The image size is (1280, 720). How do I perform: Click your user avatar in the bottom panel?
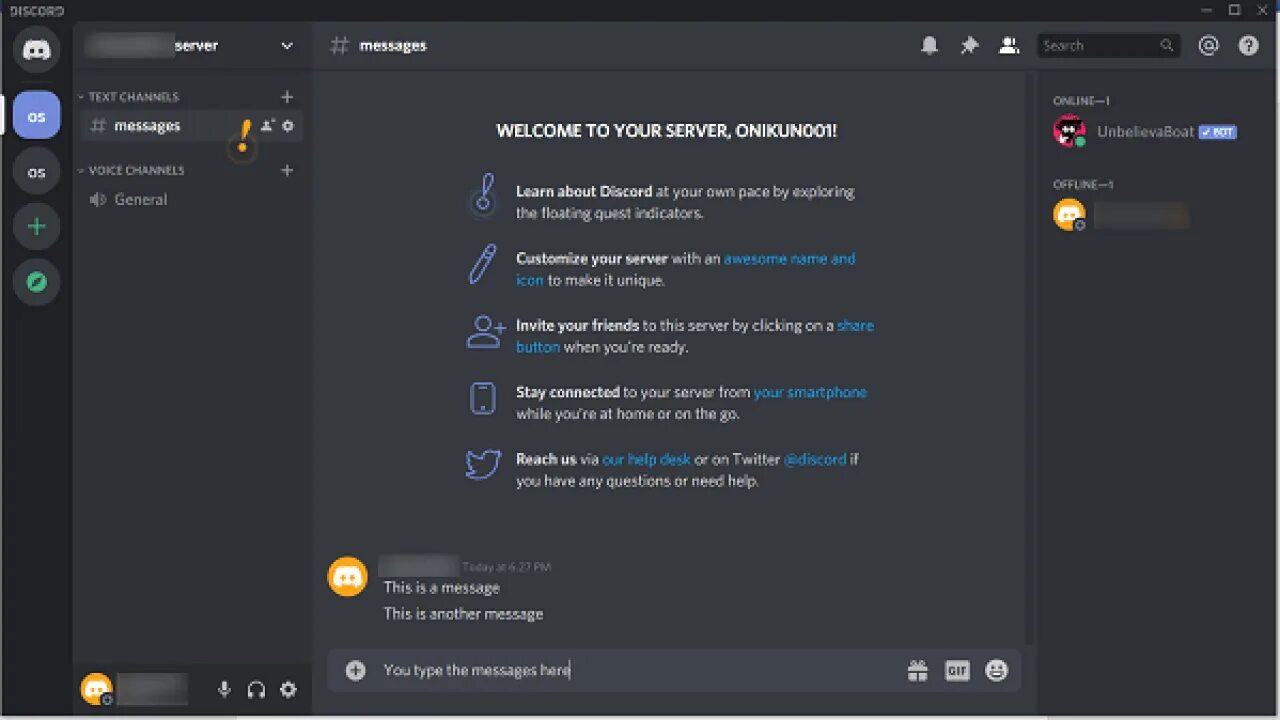tap(96, 689)
